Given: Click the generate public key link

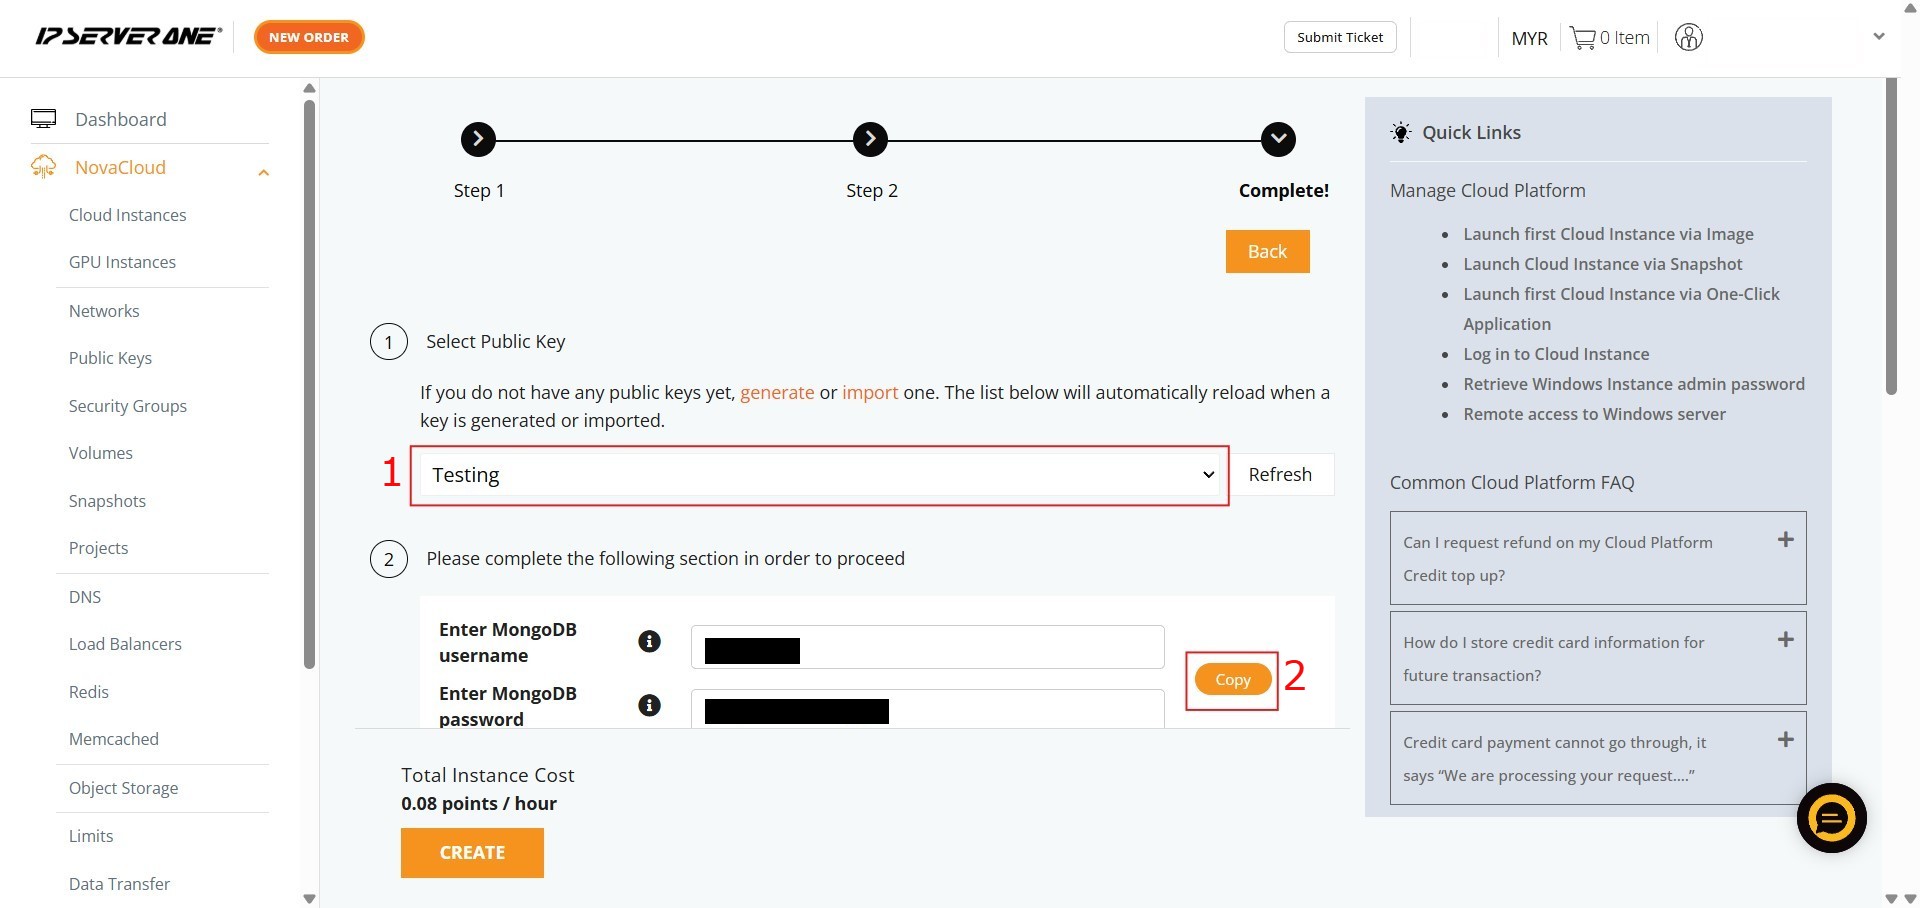Looking at the screenshot, I should pyautogui.click(x=776, y=392).
